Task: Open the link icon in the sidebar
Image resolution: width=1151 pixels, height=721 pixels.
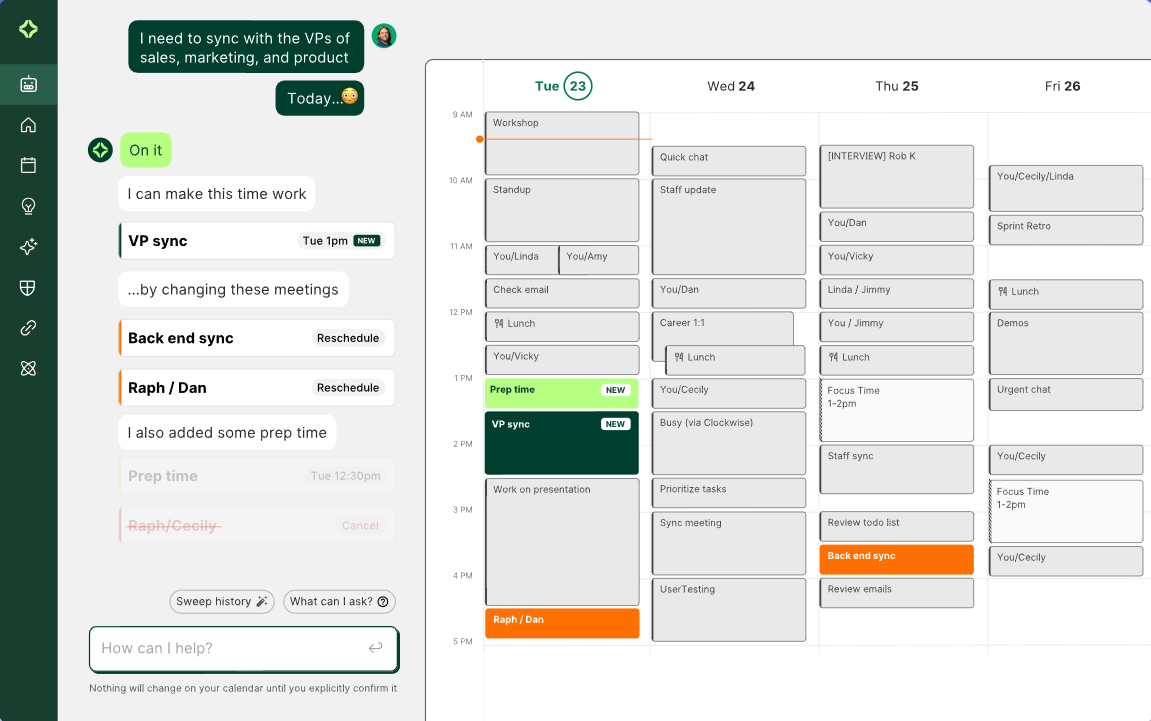Action: click(28, 328)
